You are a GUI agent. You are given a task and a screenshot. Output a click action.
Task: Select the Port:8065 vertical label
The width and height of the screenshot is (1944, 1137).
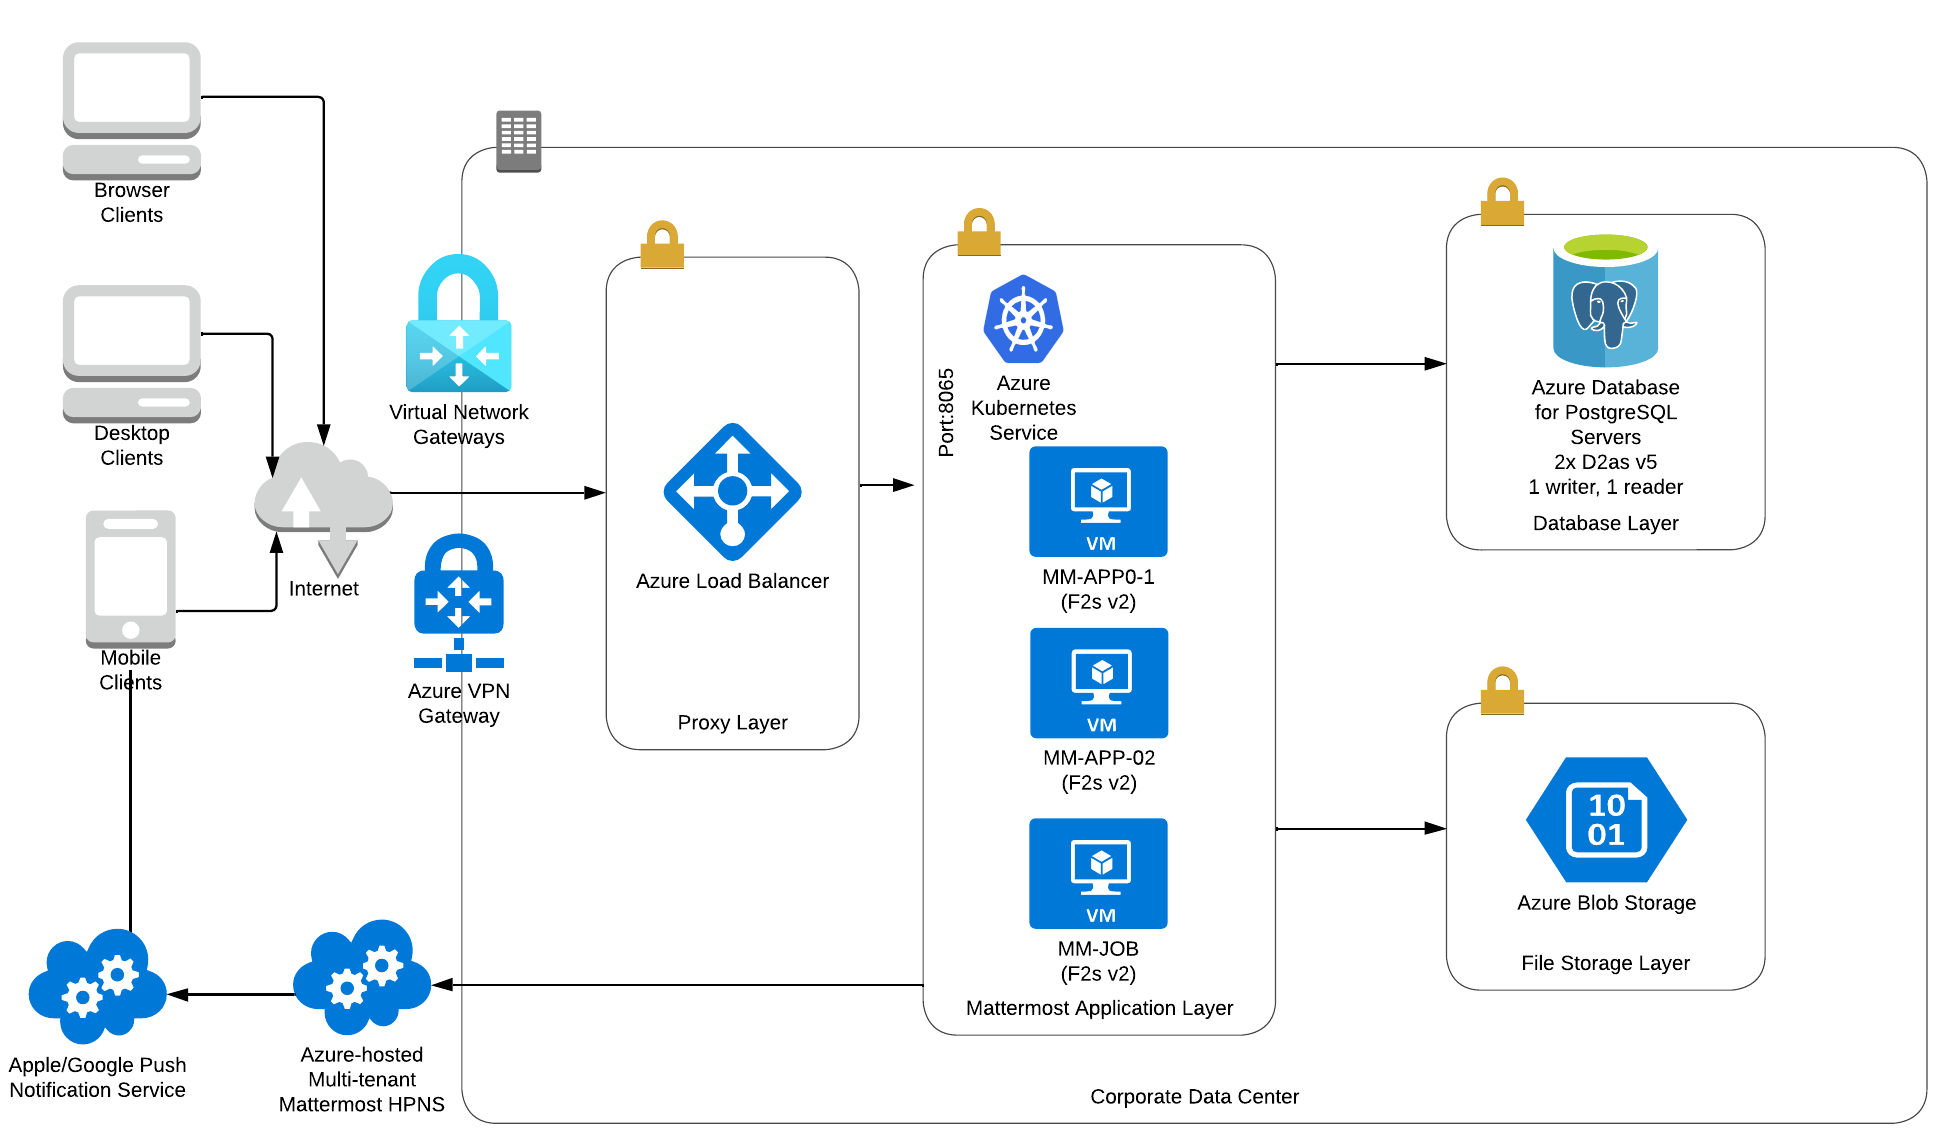point(946,412)
